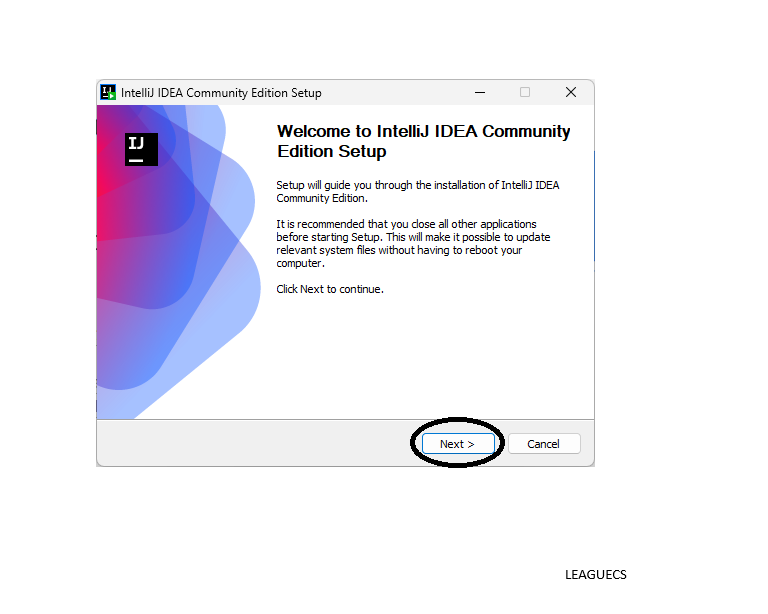Image resolution: width=768 pixels, height=614 pixels.
Task: Minimize the IntelliJ IDEA Setup window
Action: pyautogui.click(x=480, y=92)
